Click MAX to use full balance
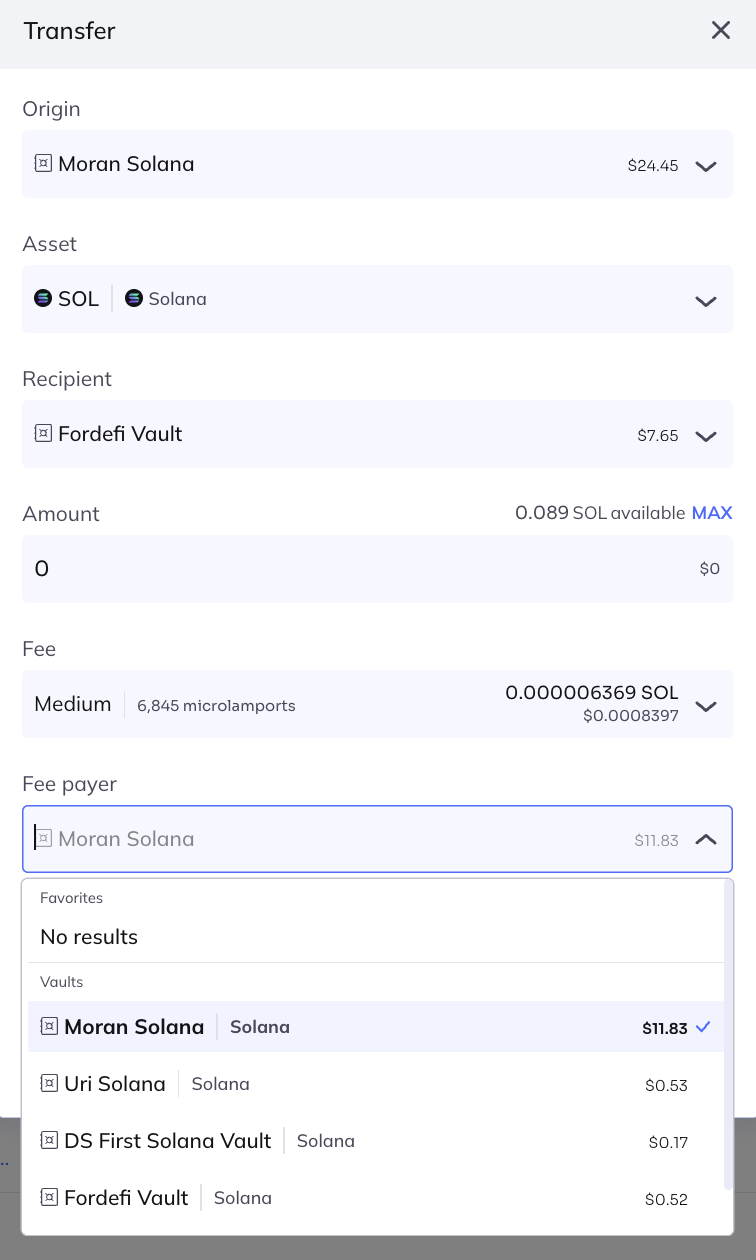The width and height of the screenshot is (756, 1260). point(712,513)
